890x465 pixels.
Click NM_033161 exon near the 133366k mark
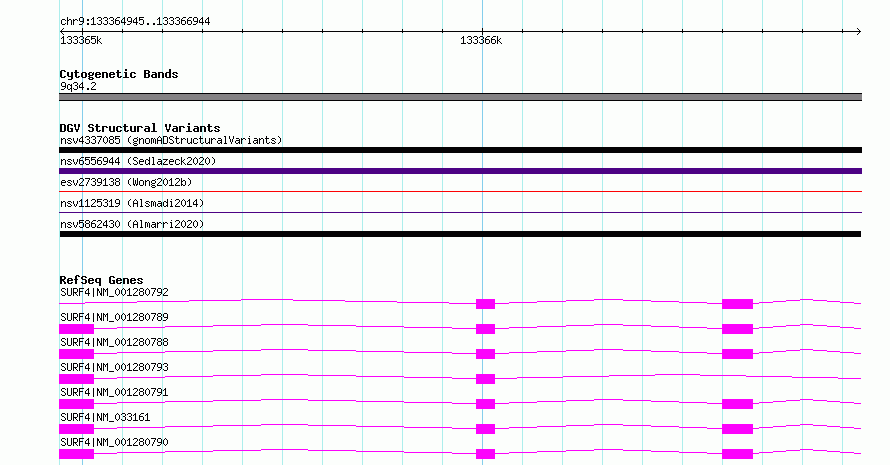pyautogui.click(x=485, y=429)
